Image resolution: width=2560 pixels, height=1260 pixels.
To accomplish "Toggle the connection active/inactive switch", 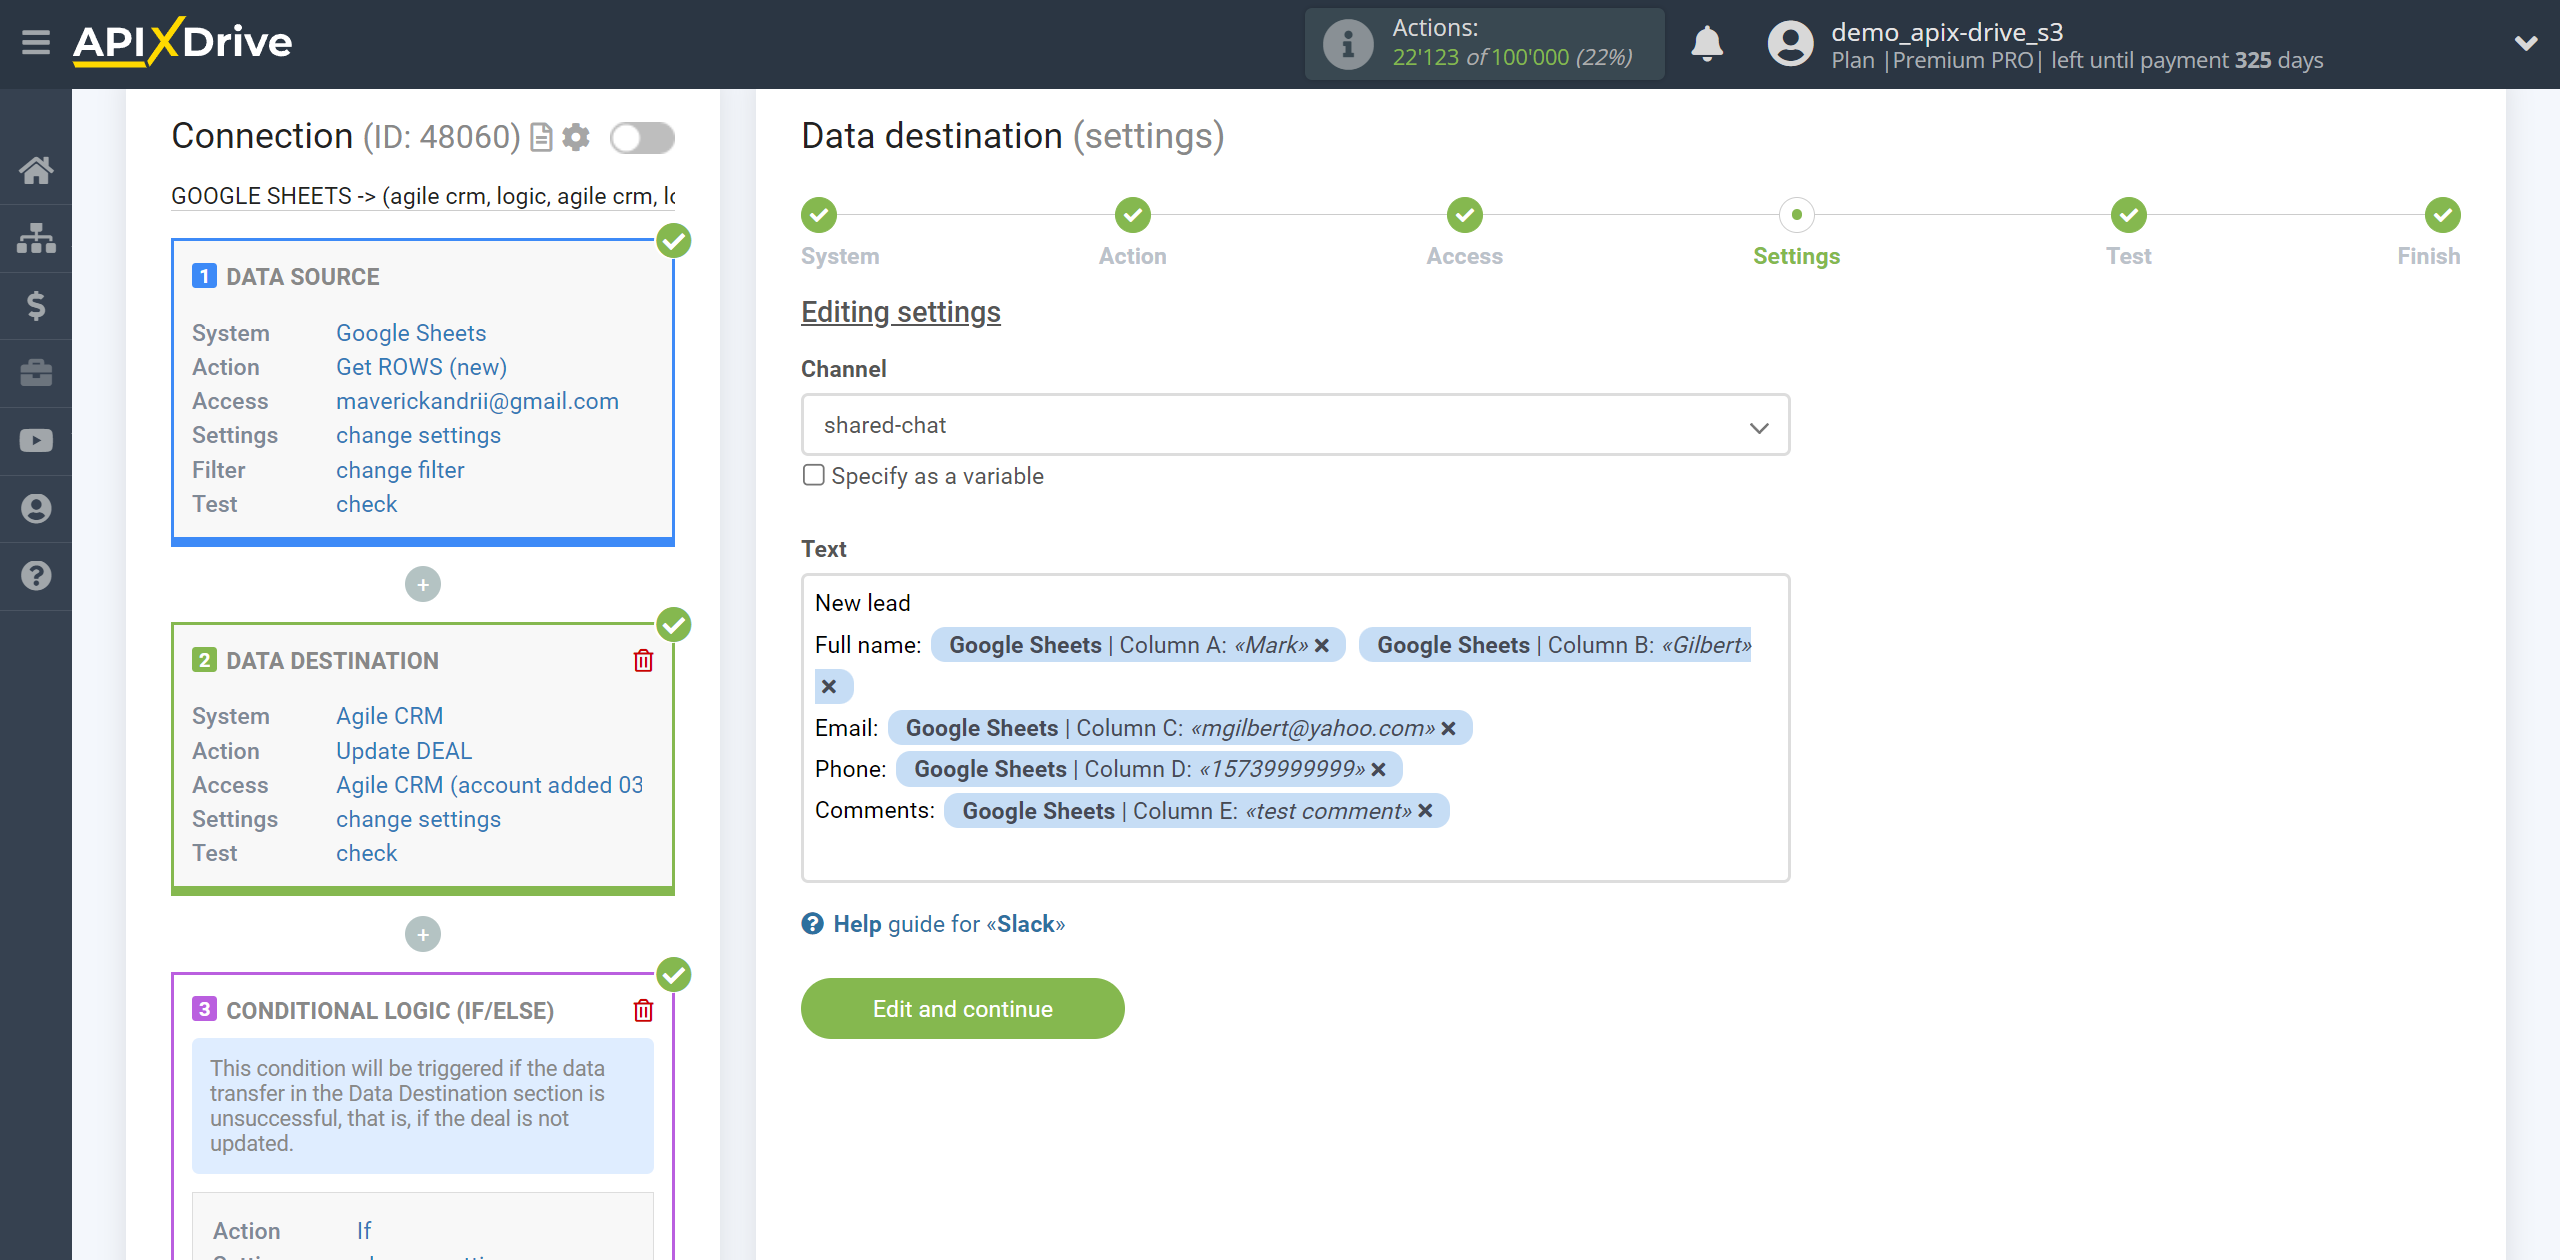I will click(x=642, y=139).
